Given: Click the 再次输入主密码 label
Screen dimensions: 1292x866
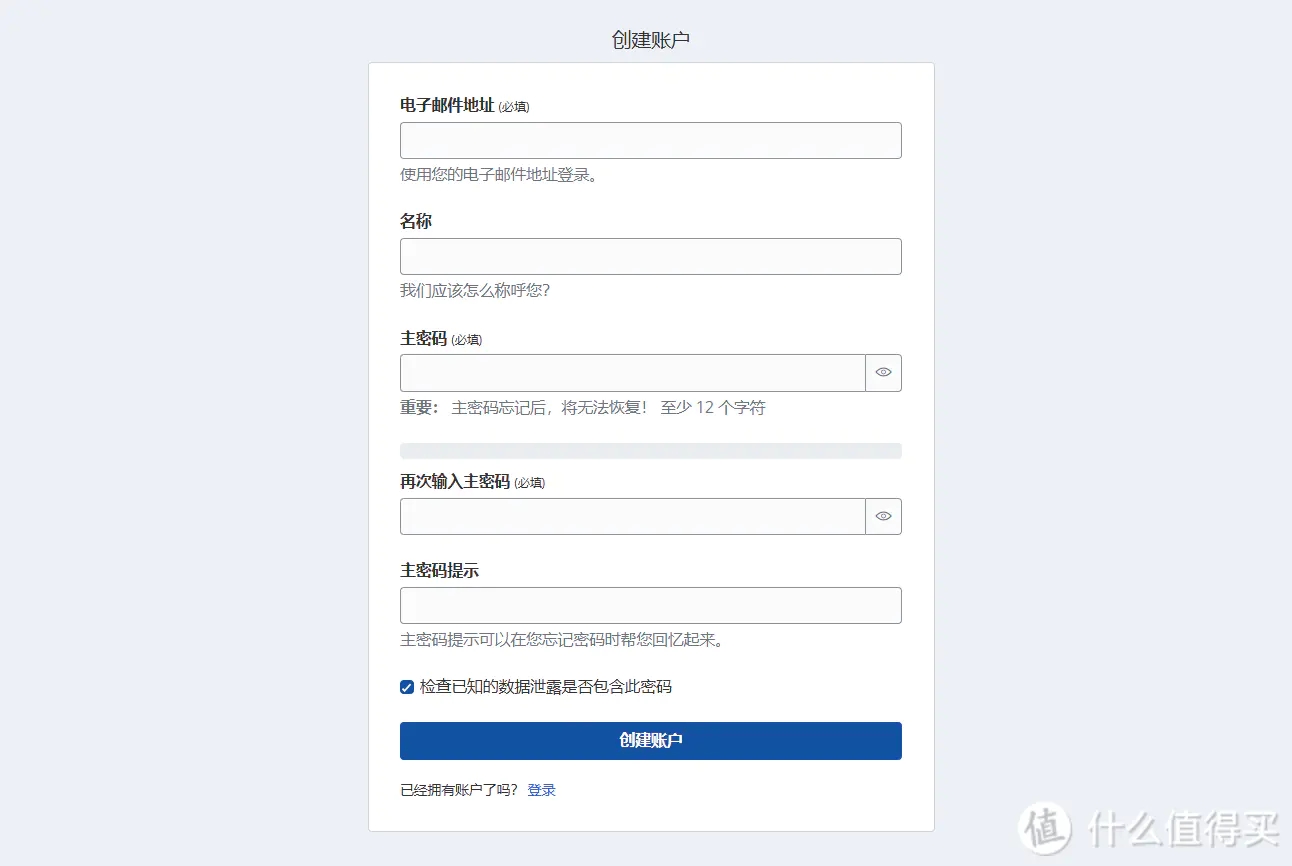Looking at the screenshot, I should click(x=455, y=482).
